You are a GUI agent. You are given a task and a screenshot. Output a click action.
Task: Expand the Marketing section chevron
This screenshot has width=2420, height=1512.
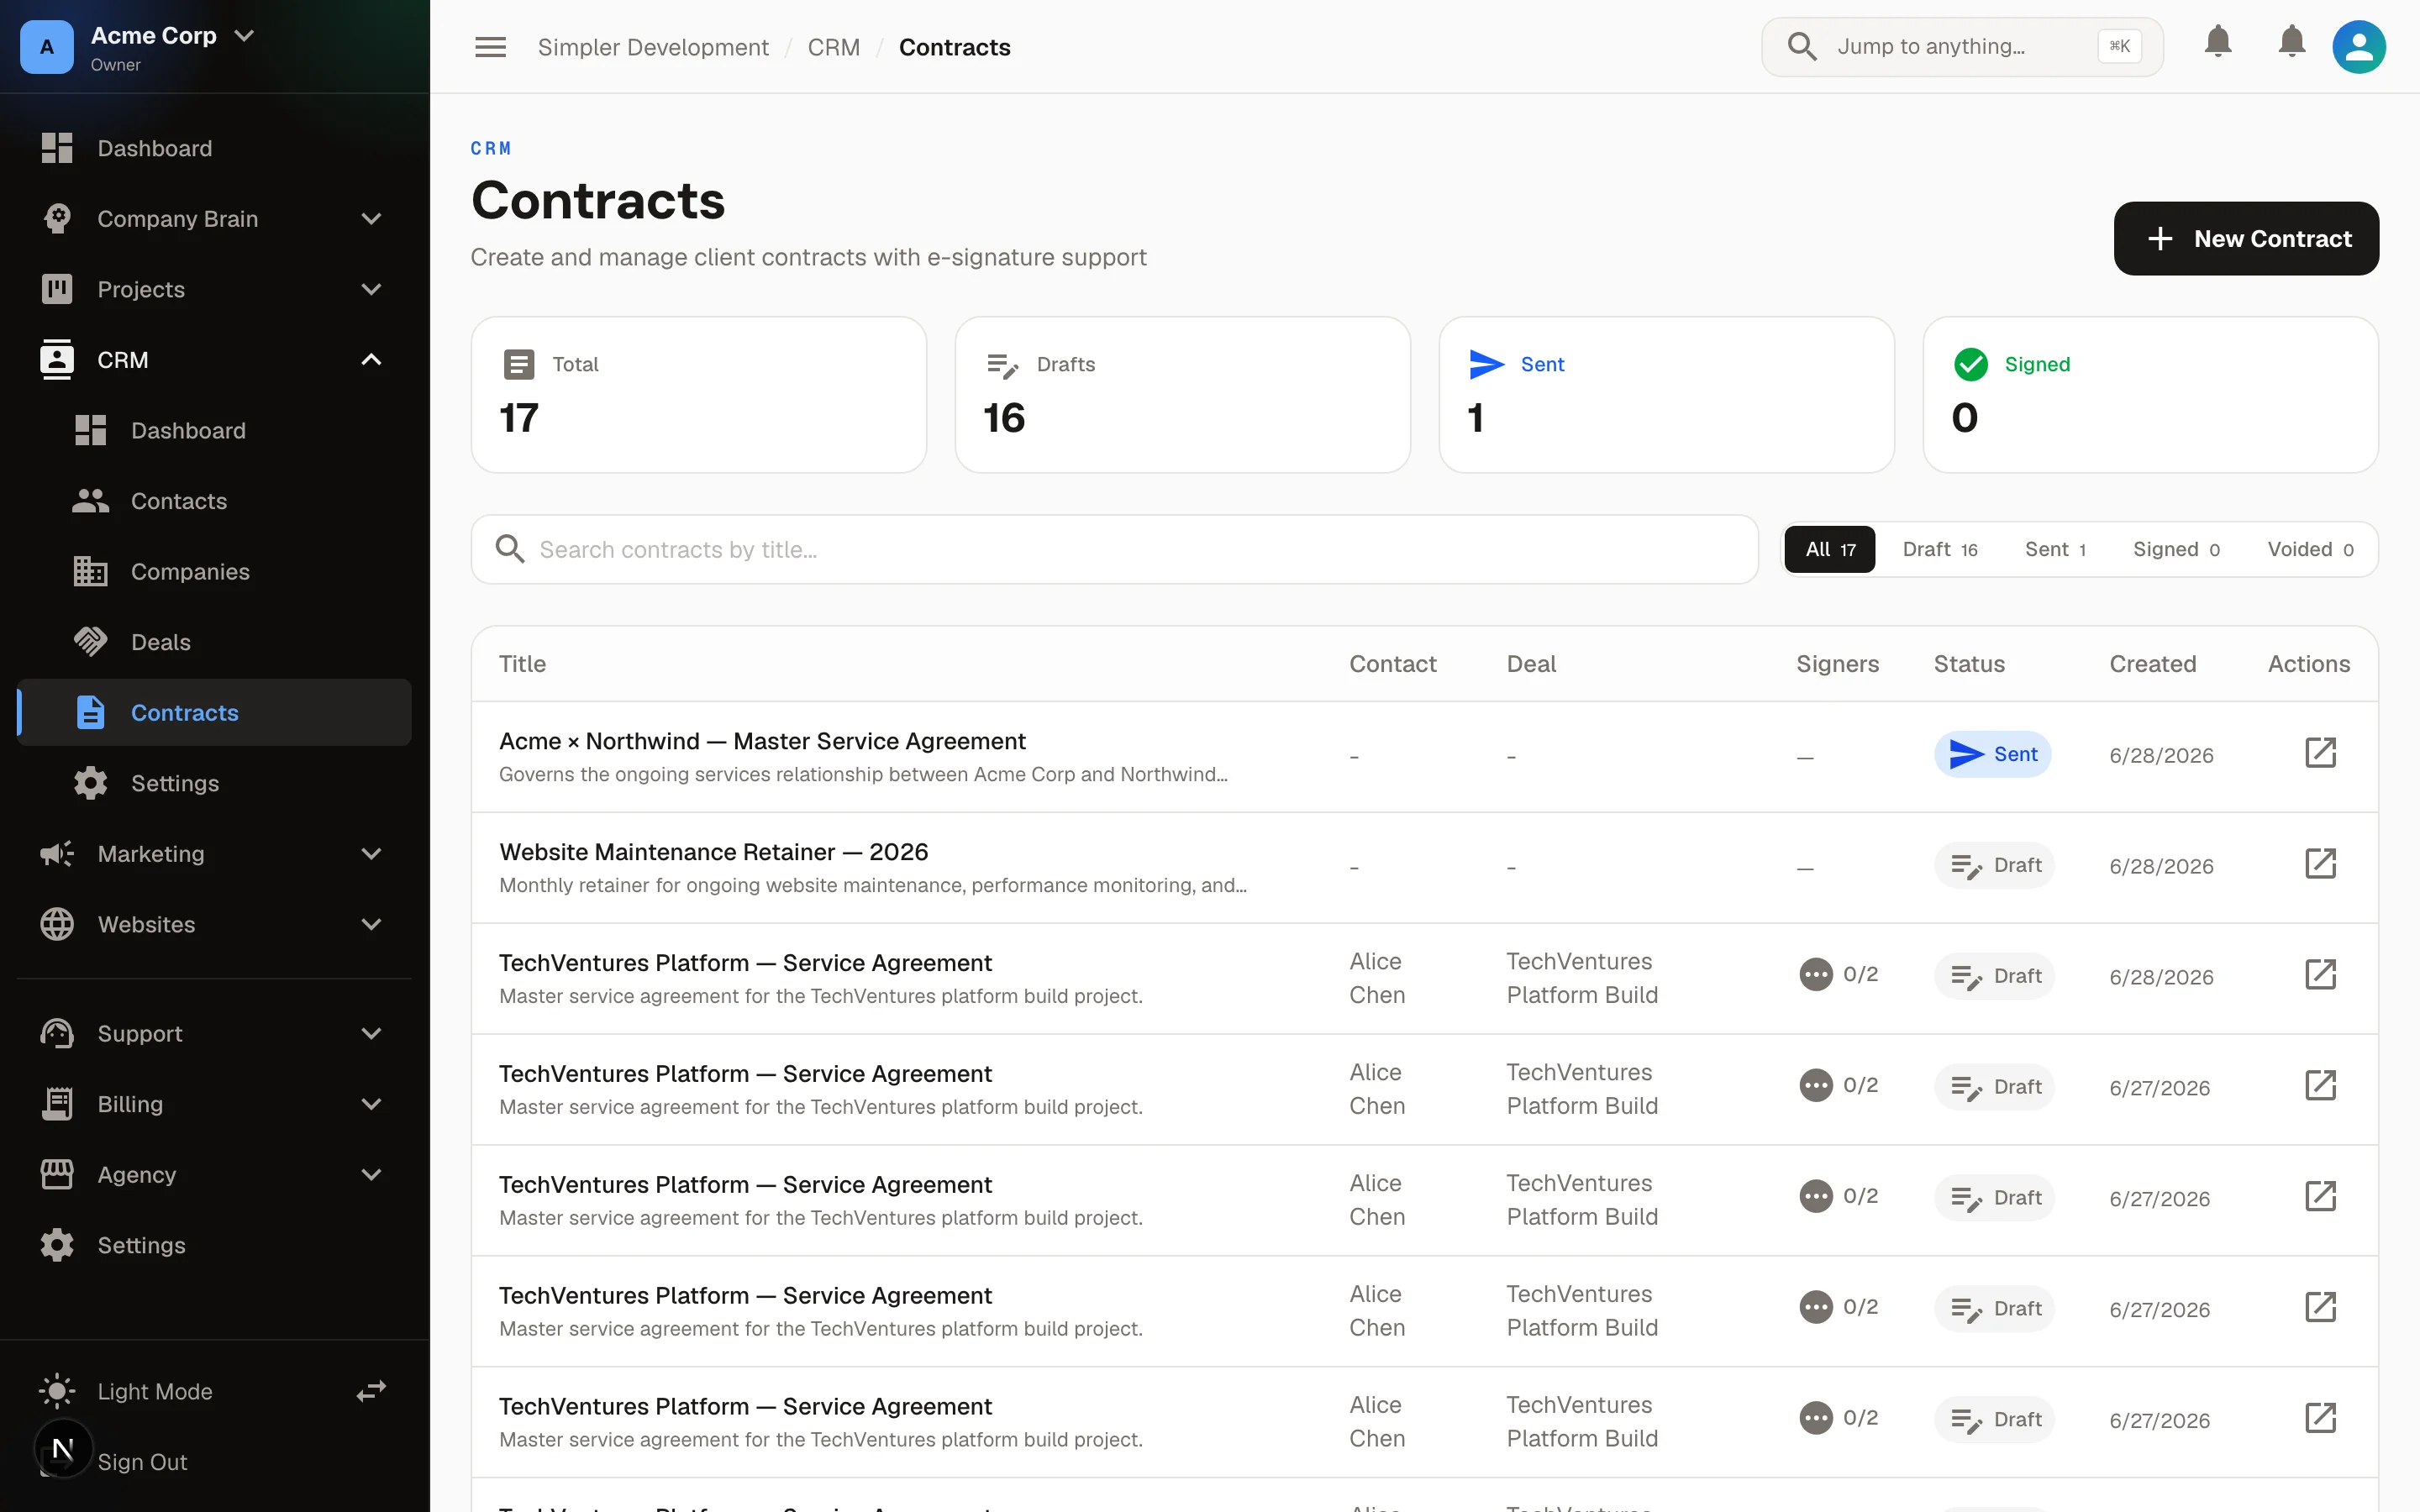pos(371,854)
